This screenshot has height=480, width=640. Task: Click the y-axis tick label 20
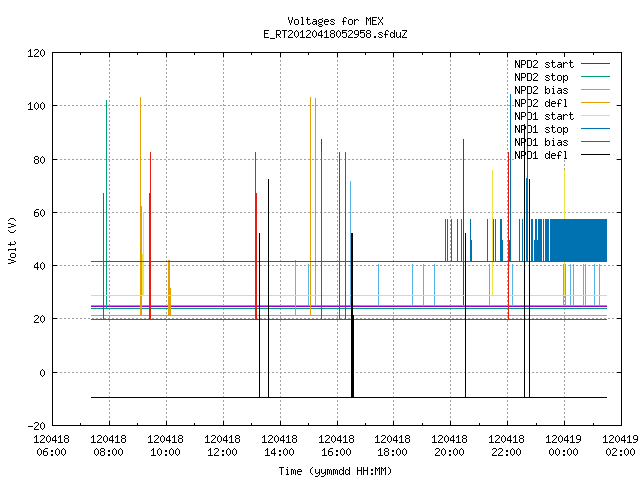tap(39, 319)
